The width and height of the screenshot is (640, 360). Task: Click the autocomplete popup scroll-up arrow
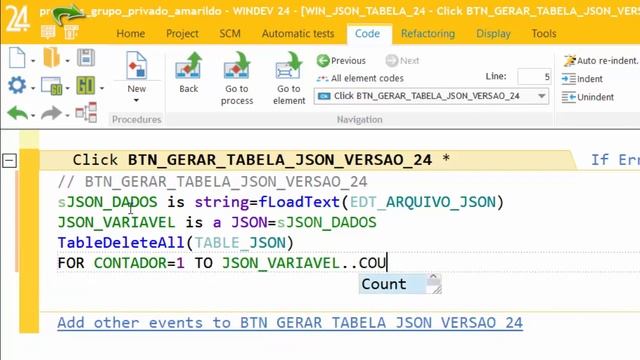pyautogui.click(x=433, y=278)
